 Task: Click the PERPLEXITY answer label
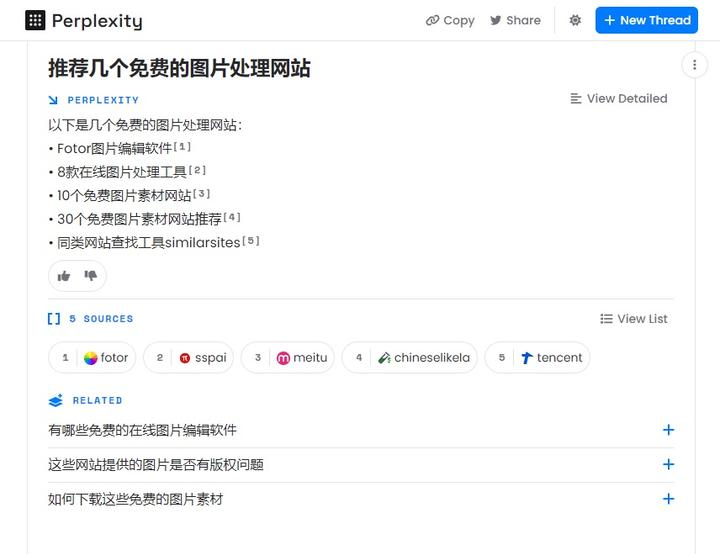pyautogui.click(x=103, y=100)
